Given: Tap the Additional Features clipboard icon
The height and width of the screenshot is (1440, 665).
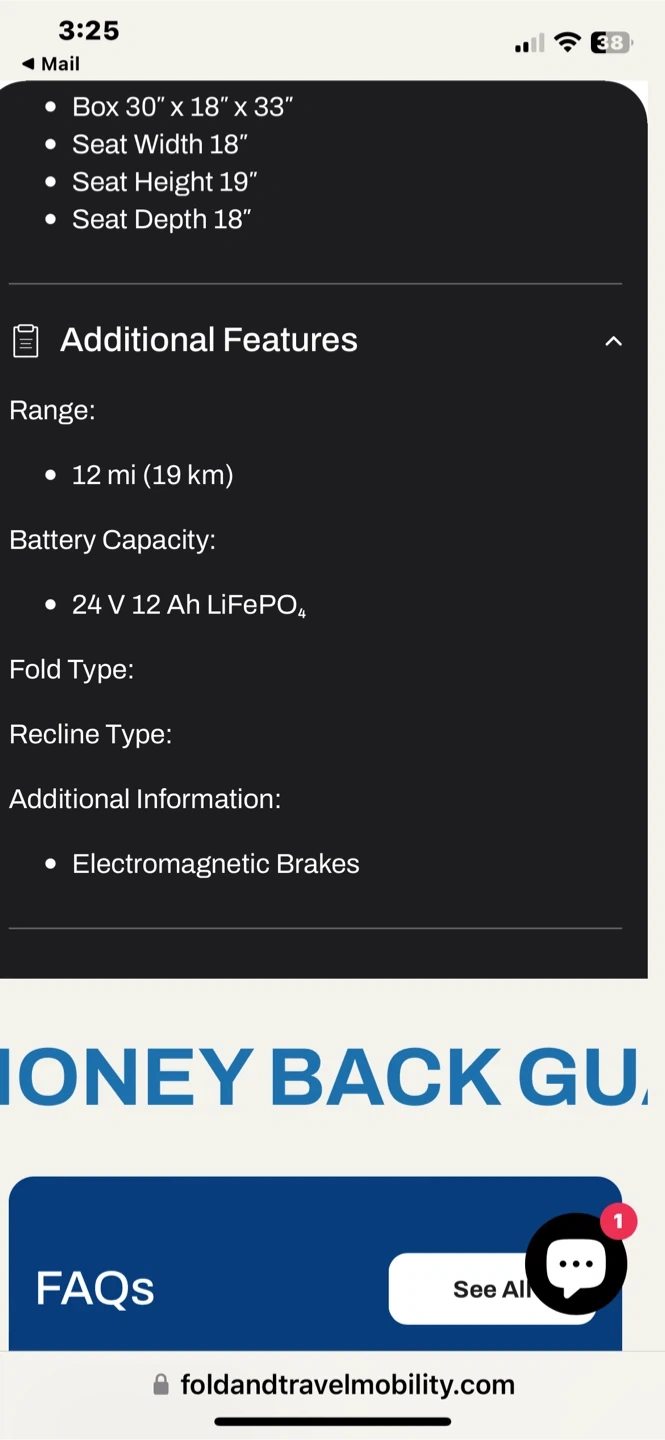Looking at the screenshot, I should pyautogui.click(x=26, y=341).
